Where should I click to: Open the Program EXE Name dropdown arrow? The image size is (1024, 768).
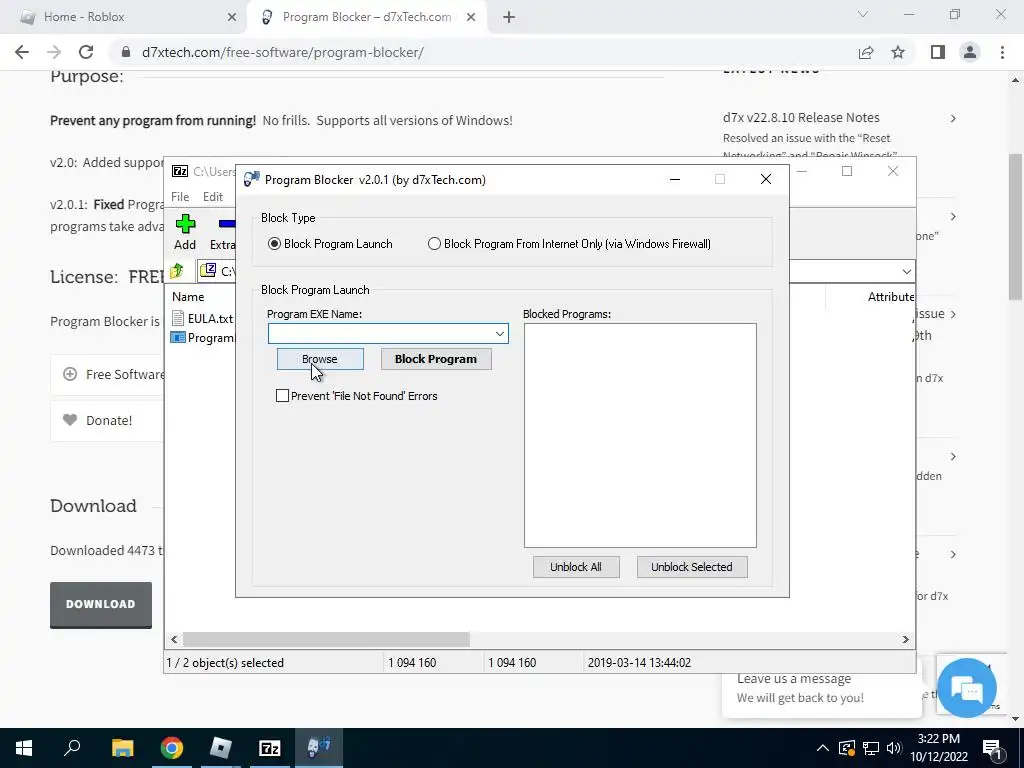tap(500, 334)
